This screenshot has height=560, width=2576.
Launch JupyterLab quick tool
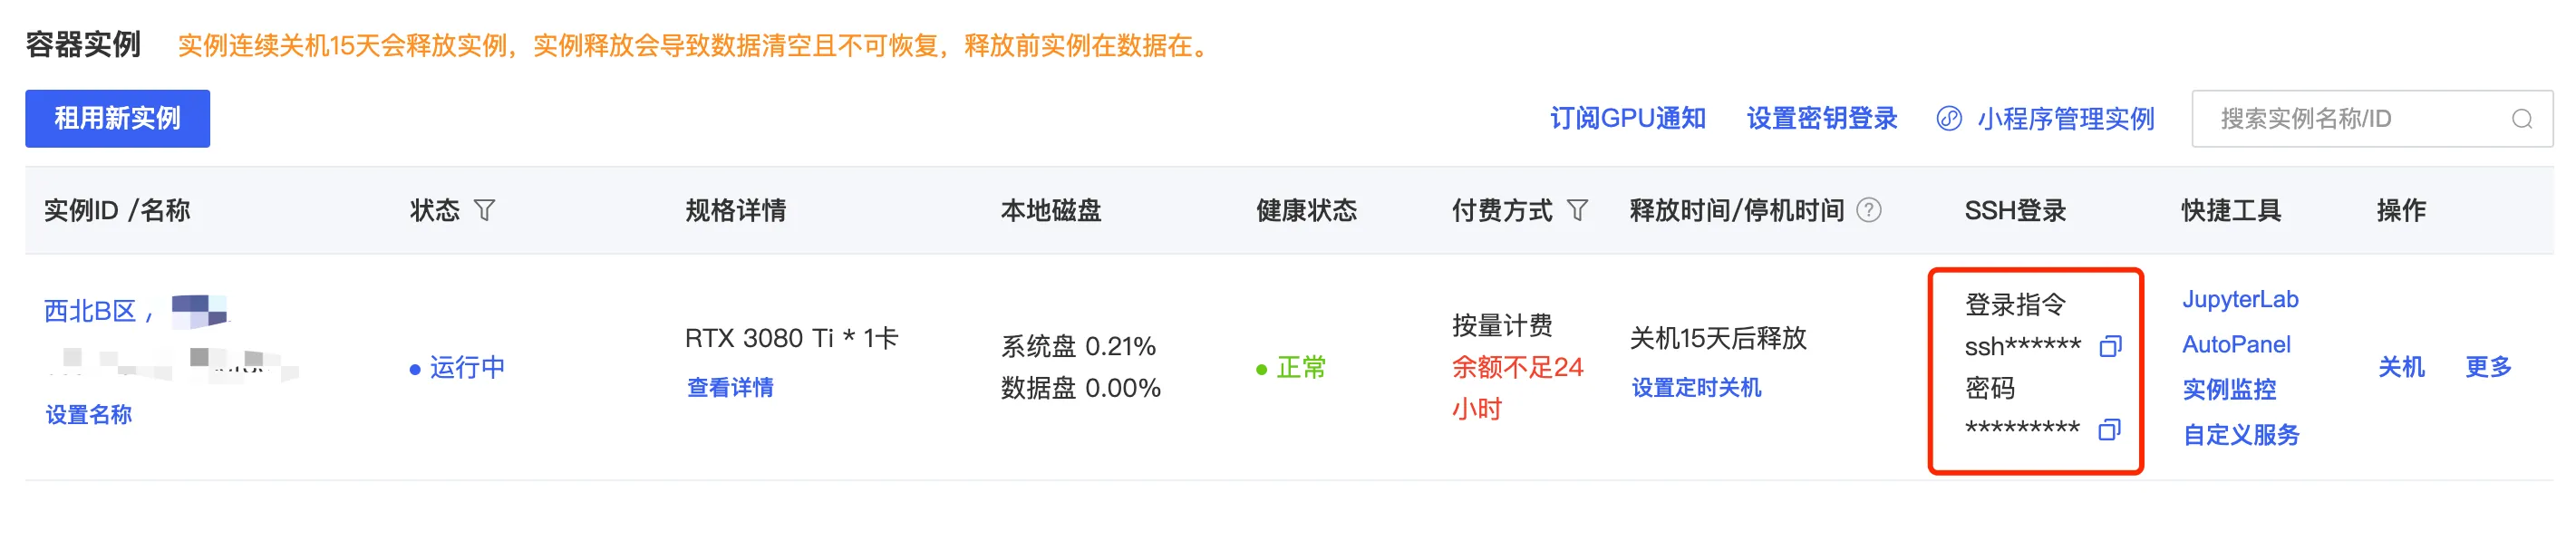[x=2239, y=299]
